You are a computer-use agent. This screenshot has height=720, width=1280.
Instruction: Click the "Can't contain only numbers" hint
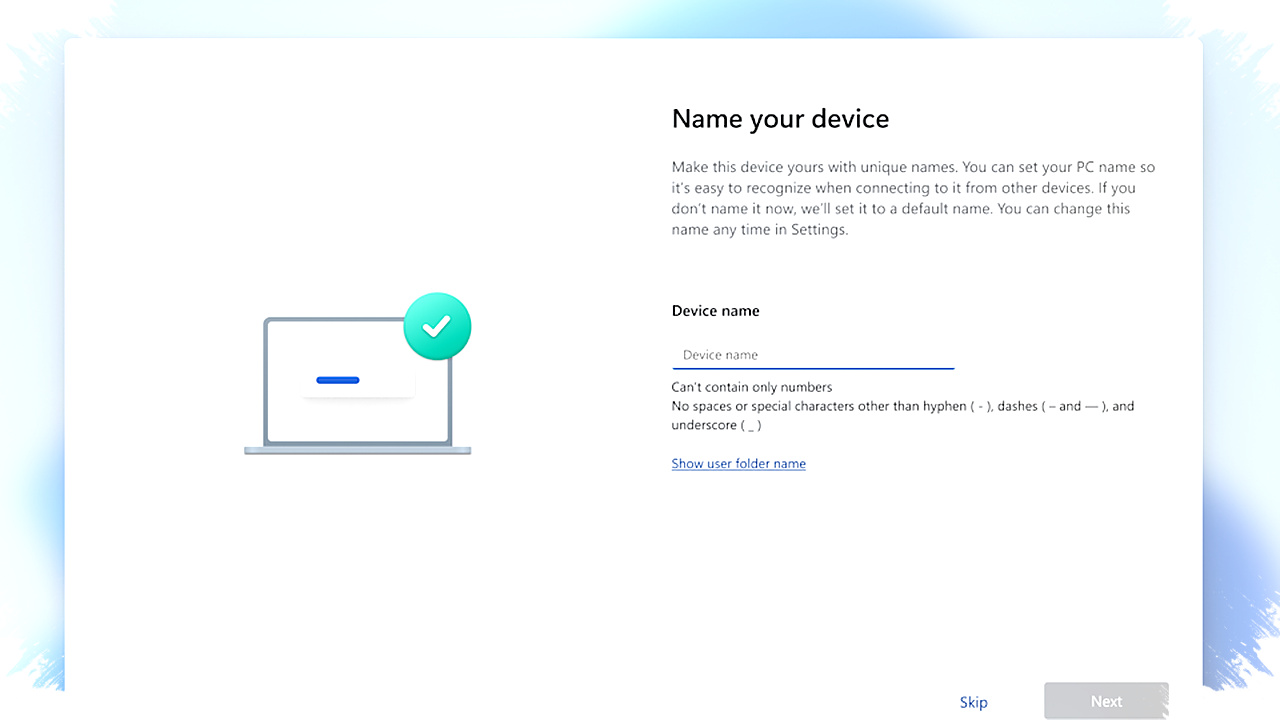point(751,387)
